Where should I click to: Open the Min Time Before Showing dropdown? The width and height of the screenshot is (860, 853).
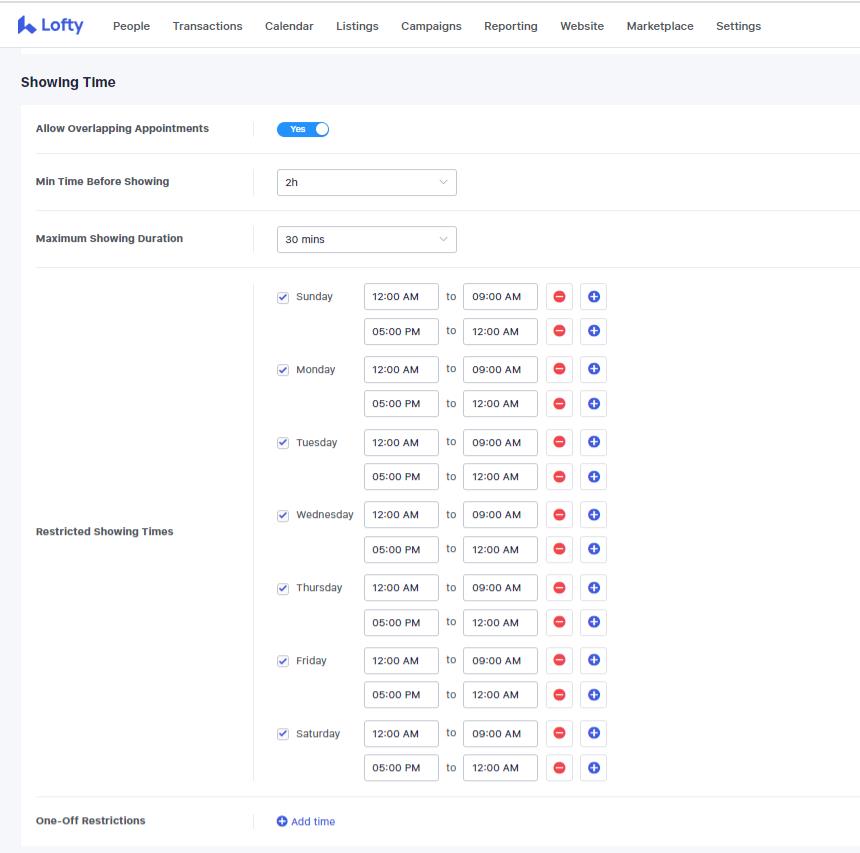click(367, 182)
